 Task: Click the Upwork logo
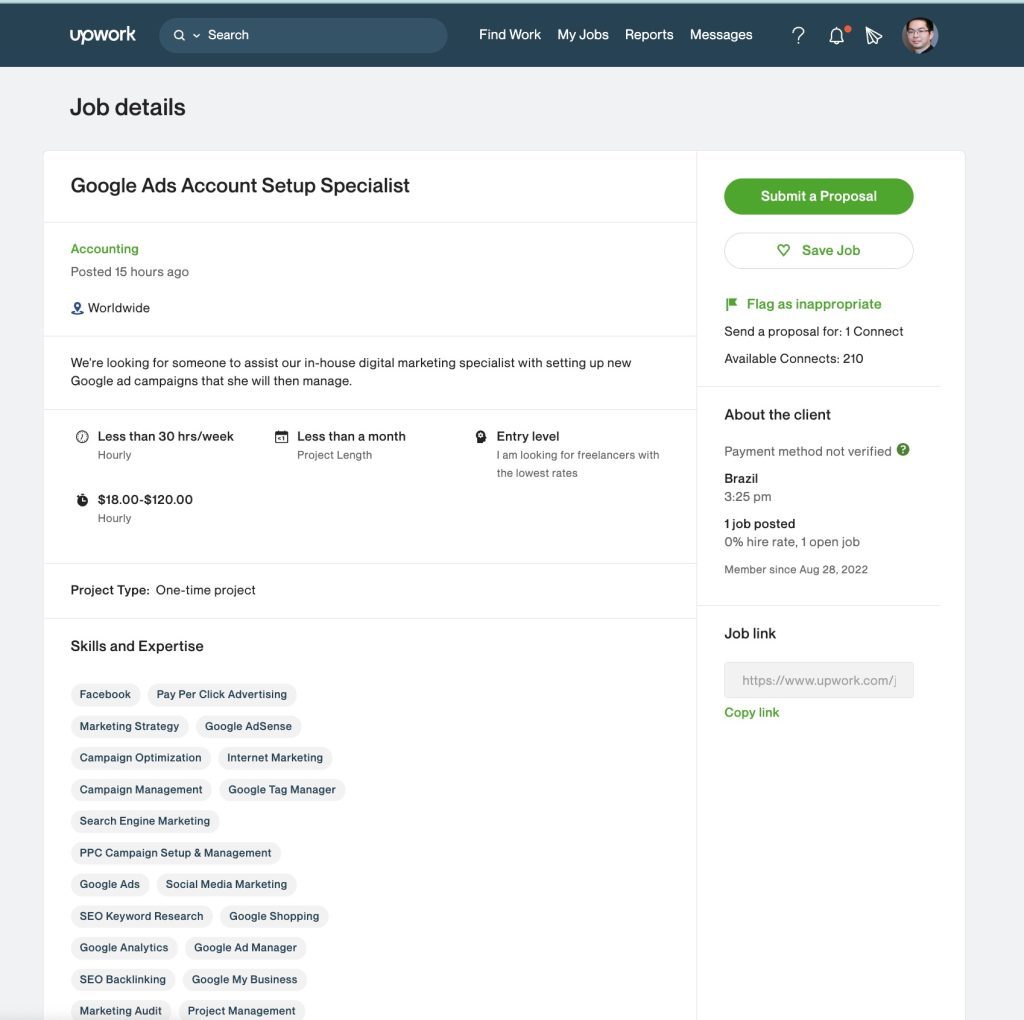point(103,35)
